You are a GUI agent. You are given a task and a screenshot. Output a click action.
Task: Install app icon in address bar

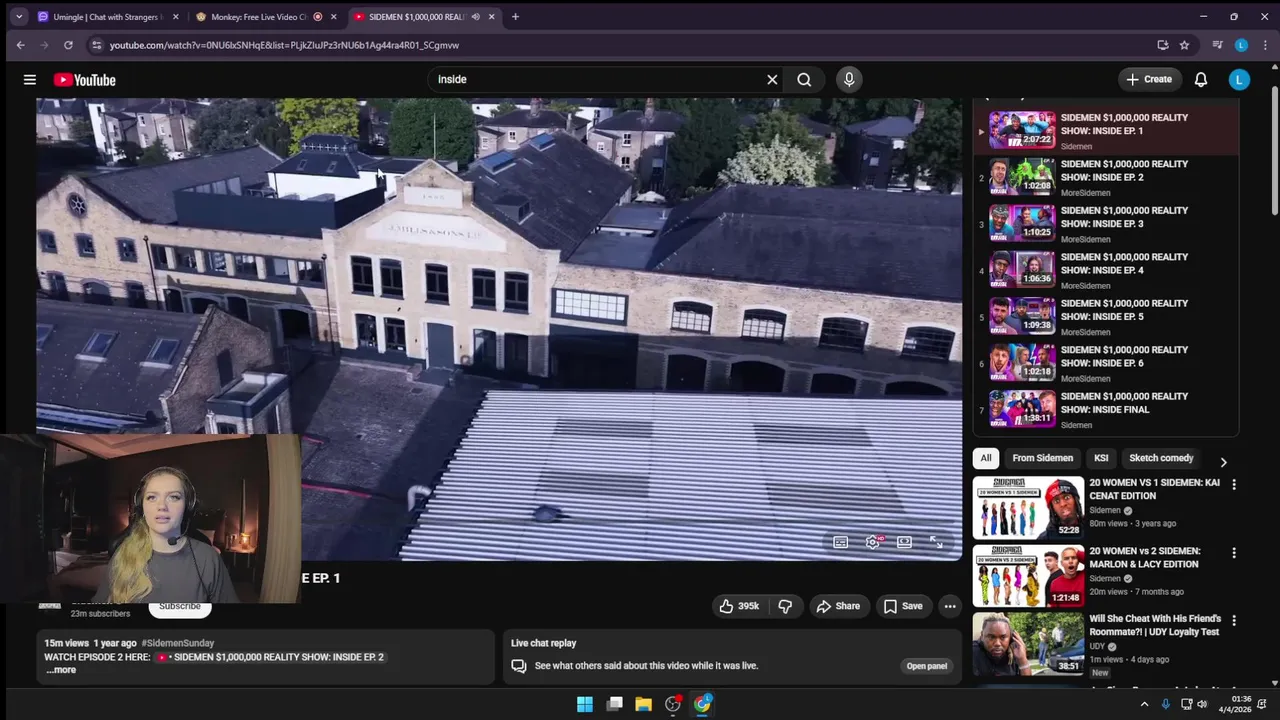1162,45
